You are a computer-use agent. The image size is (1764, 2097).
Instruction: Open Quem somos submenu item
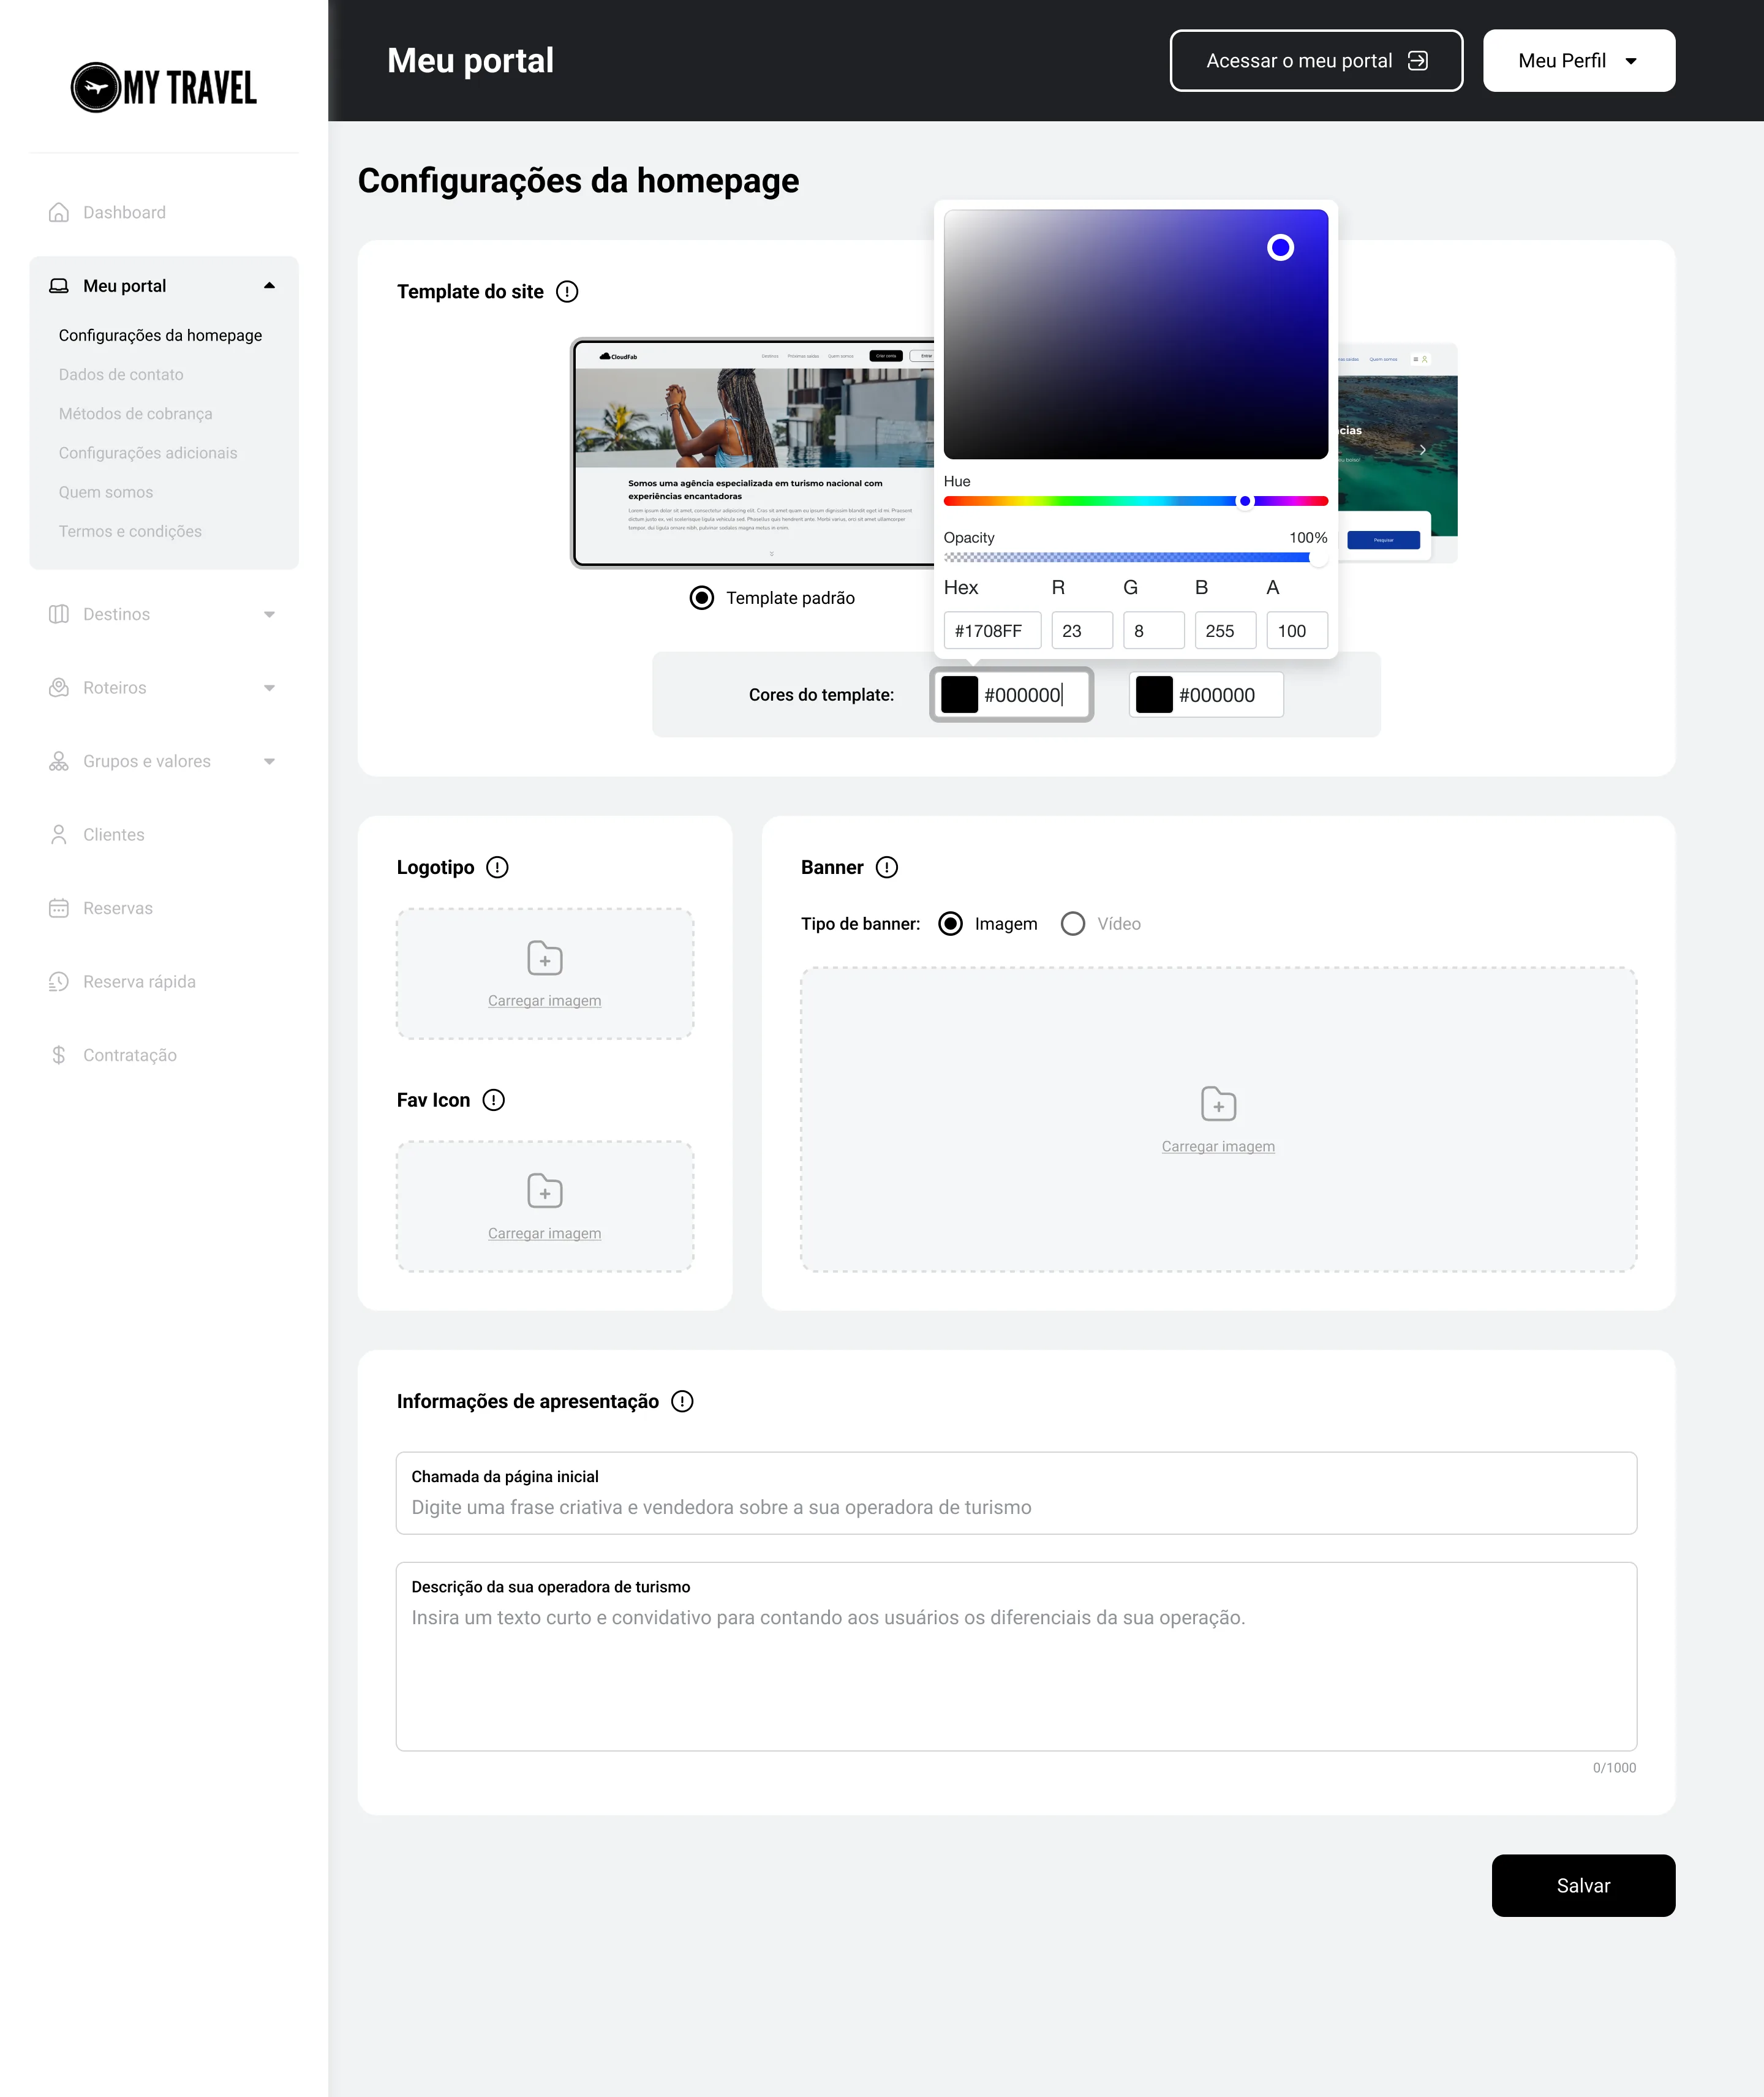(x=106, y=492)
